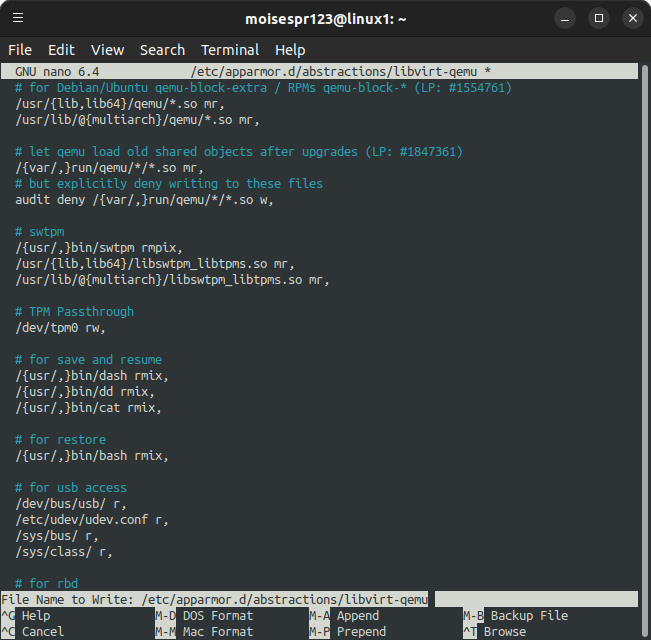This screenshot has width=651, height=640.
Task: Open the Edit menu
Action: point(61,50)
